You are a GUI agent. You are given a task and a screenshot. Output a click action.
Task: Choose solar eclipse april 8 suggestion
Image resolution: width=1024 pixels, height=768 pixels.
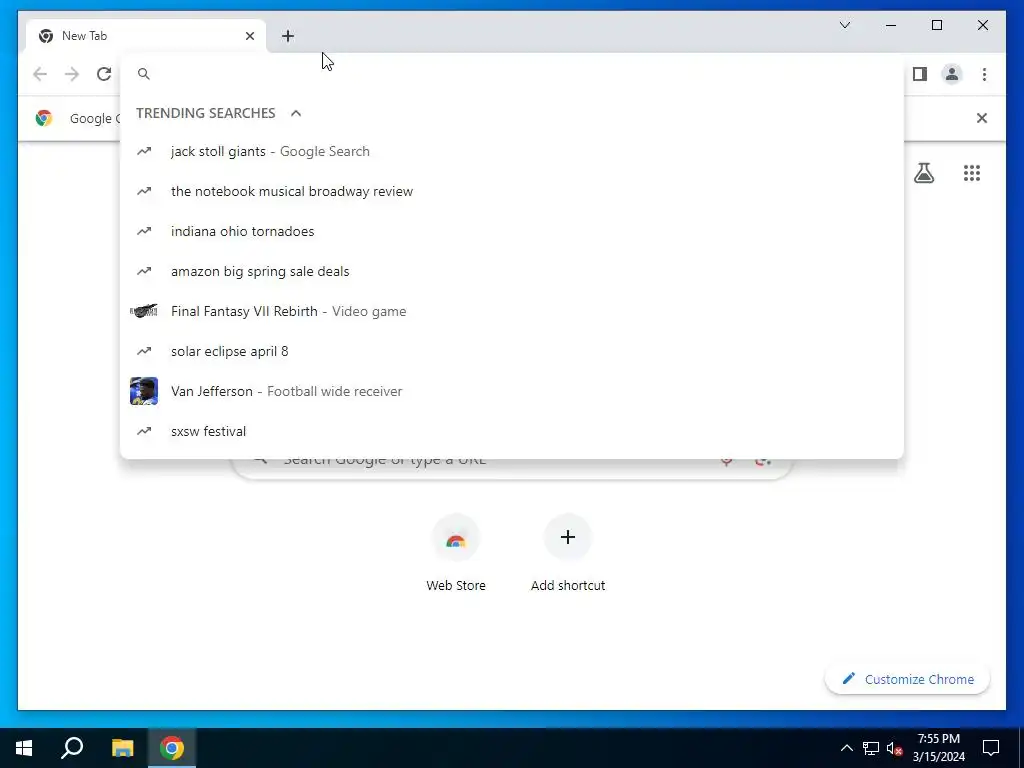point(512,351)
